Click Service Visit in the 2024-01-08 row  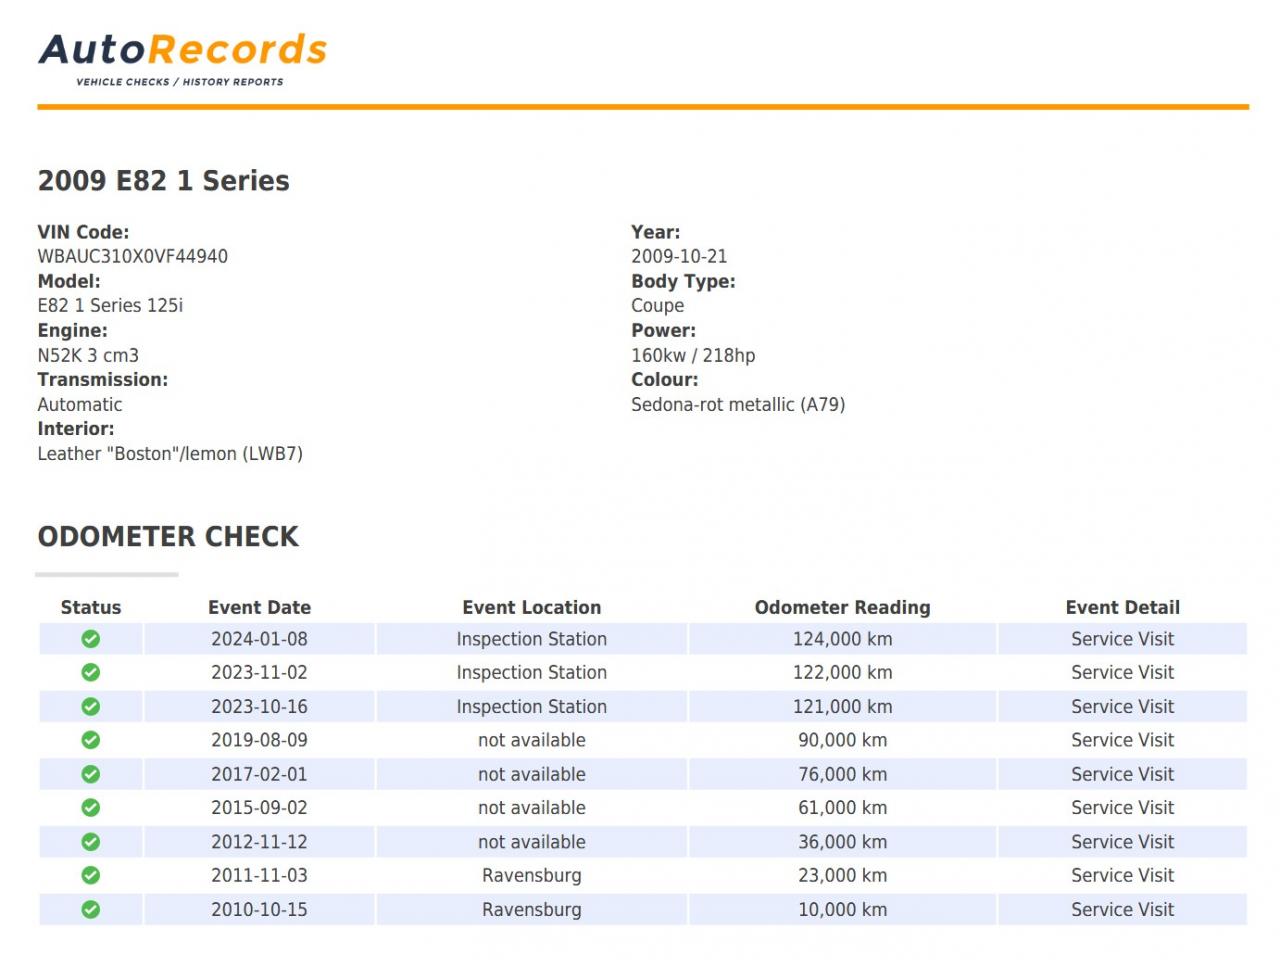[1123, 639]
